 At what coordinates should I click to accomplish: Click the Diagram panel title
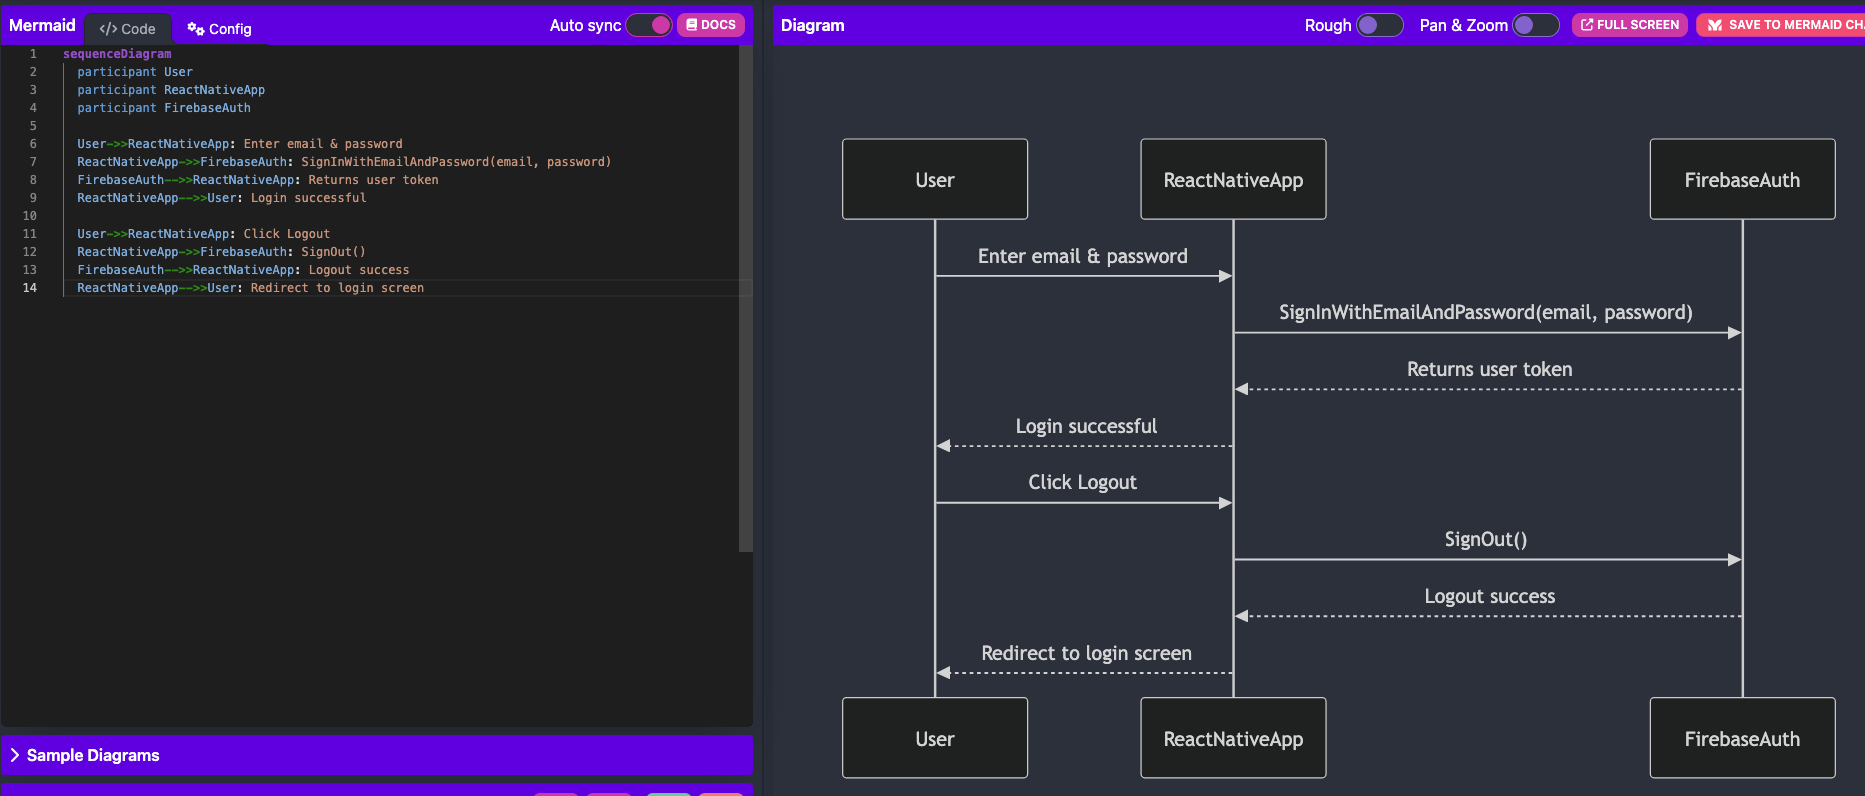pyautogui.click(x=812, y=25)
